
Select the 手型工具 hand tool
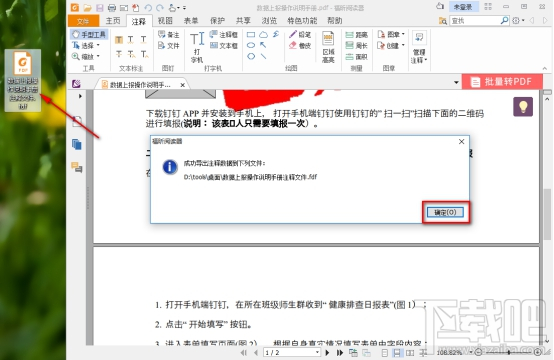tap(89, 34)
